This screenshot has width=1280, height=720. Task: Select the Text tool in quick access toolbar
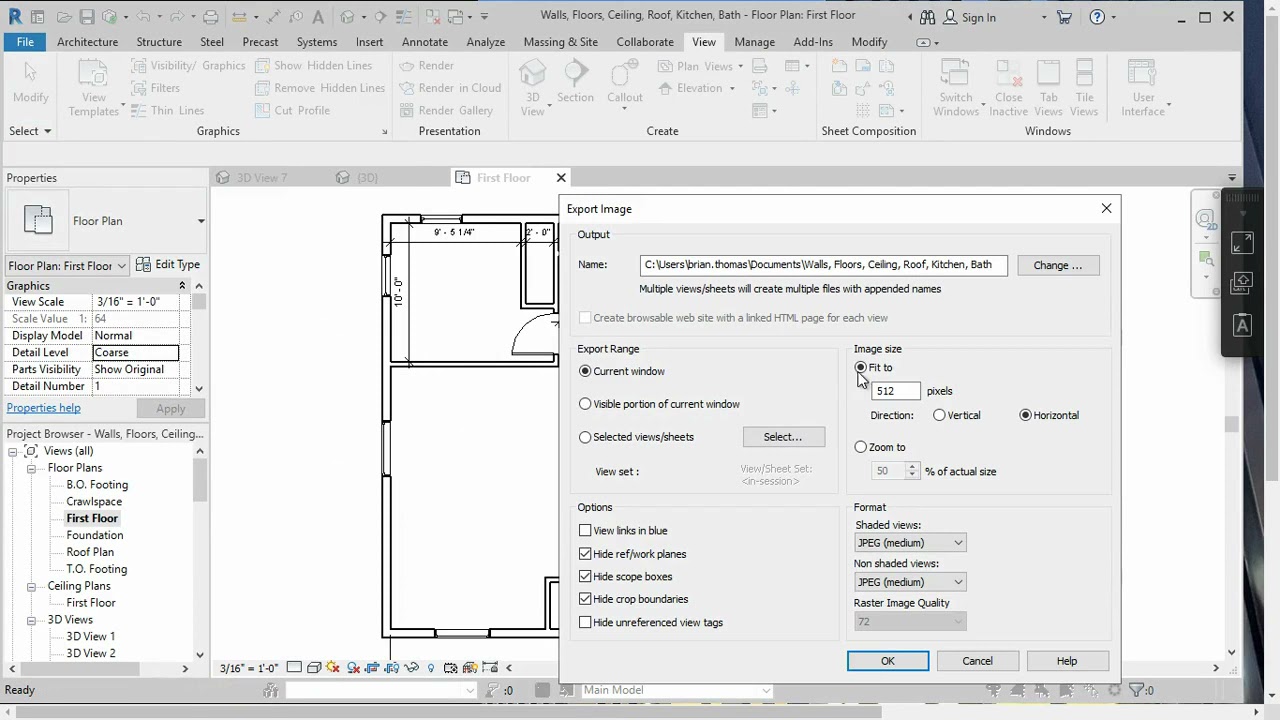pos(319,17)
